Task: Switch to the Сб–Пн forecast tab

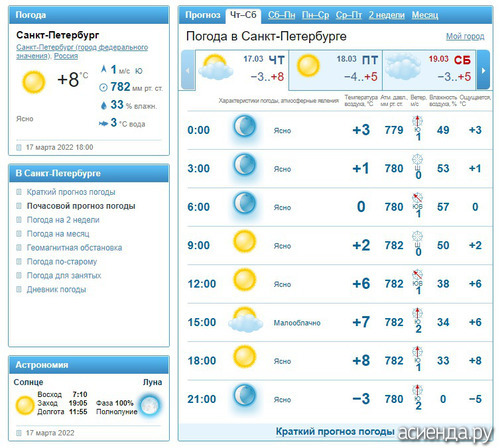Action: [x=282, y=15]
